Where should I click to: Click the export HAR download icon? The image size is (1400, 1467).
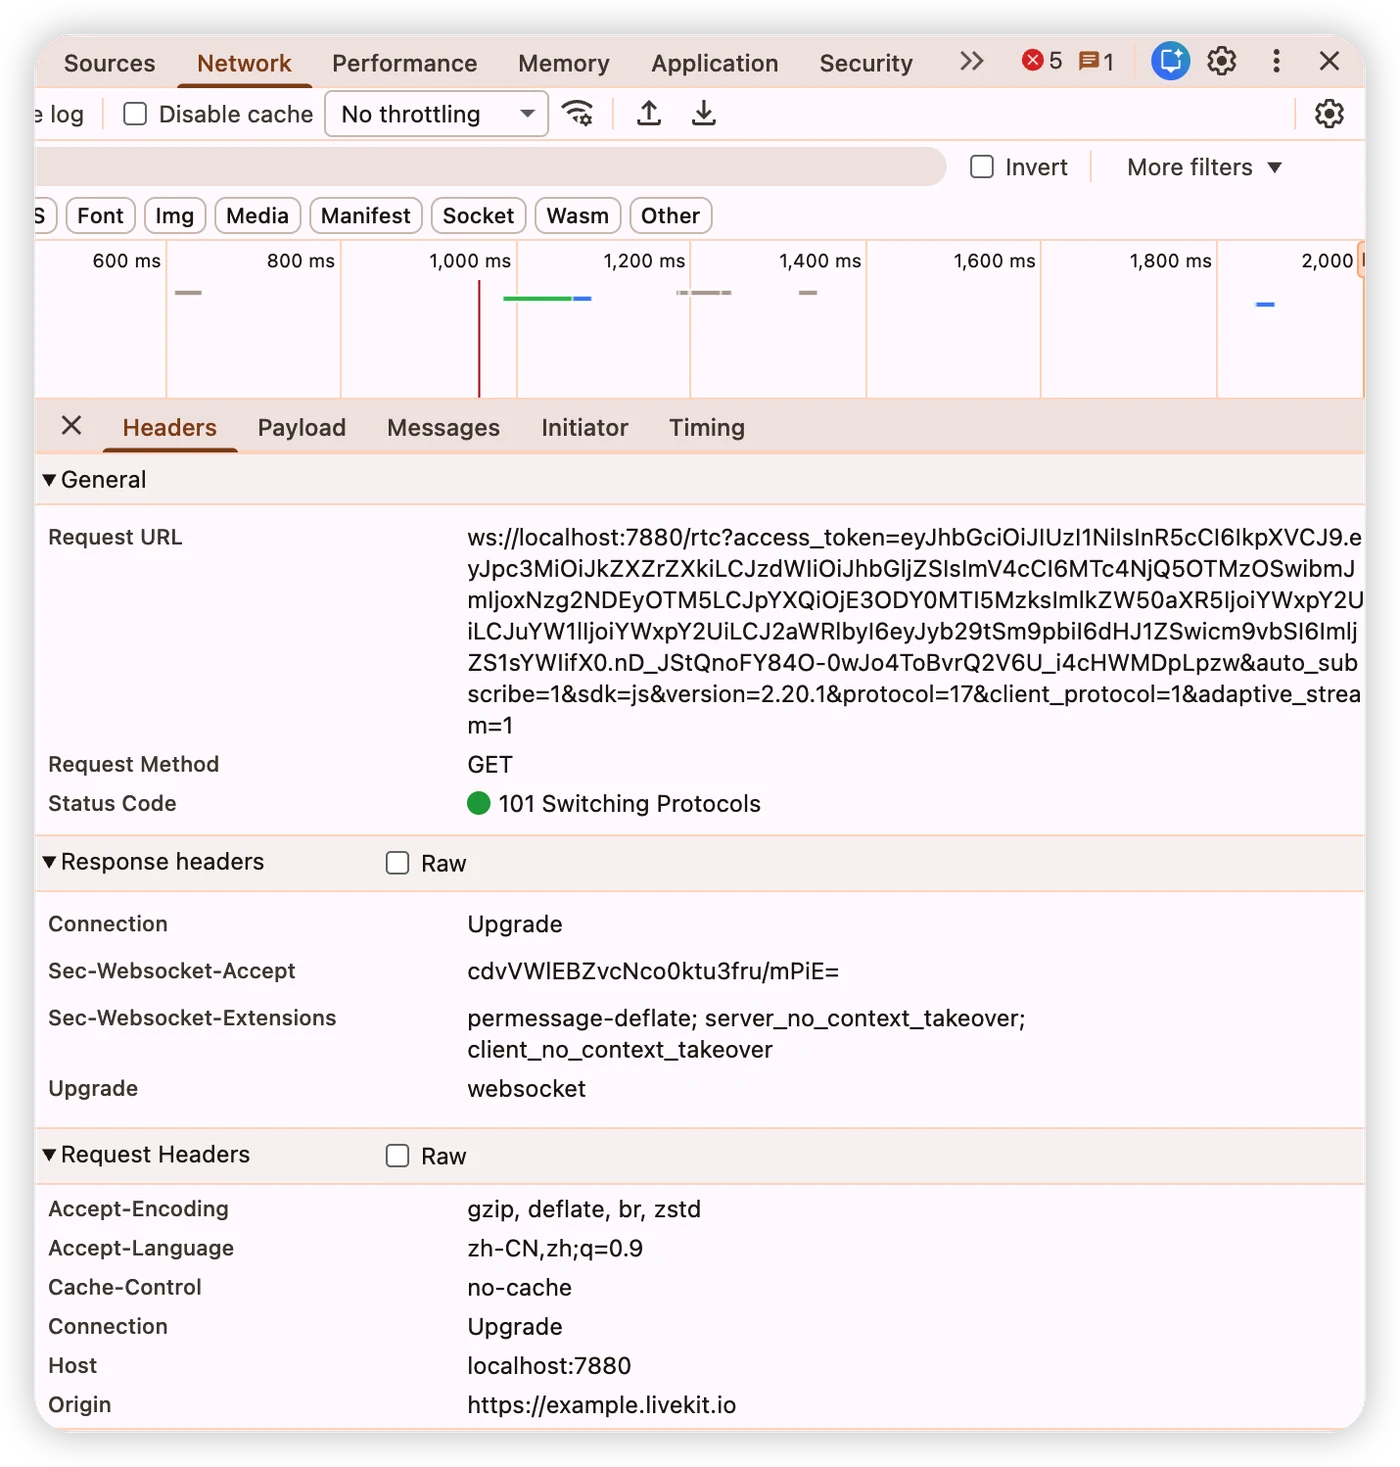click(704, 113)
